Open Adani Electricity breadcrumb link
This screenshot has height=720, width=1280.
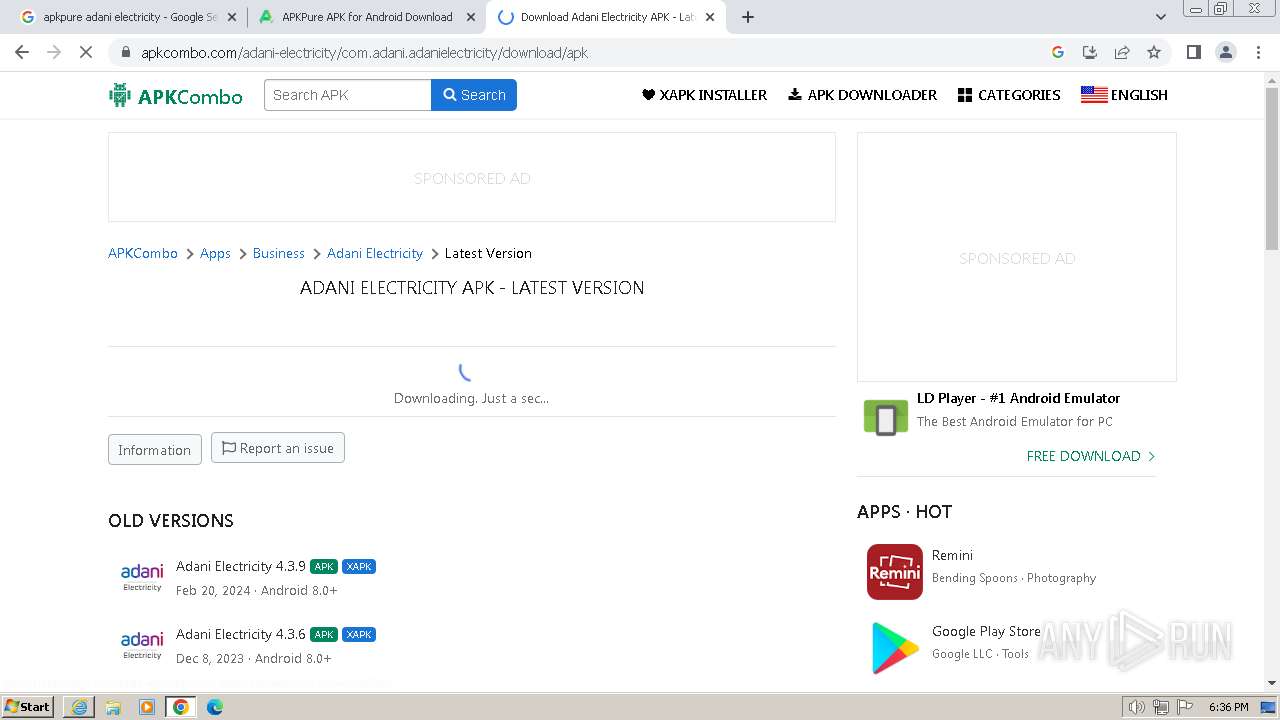pyautogui.click(x=375, y=253)
